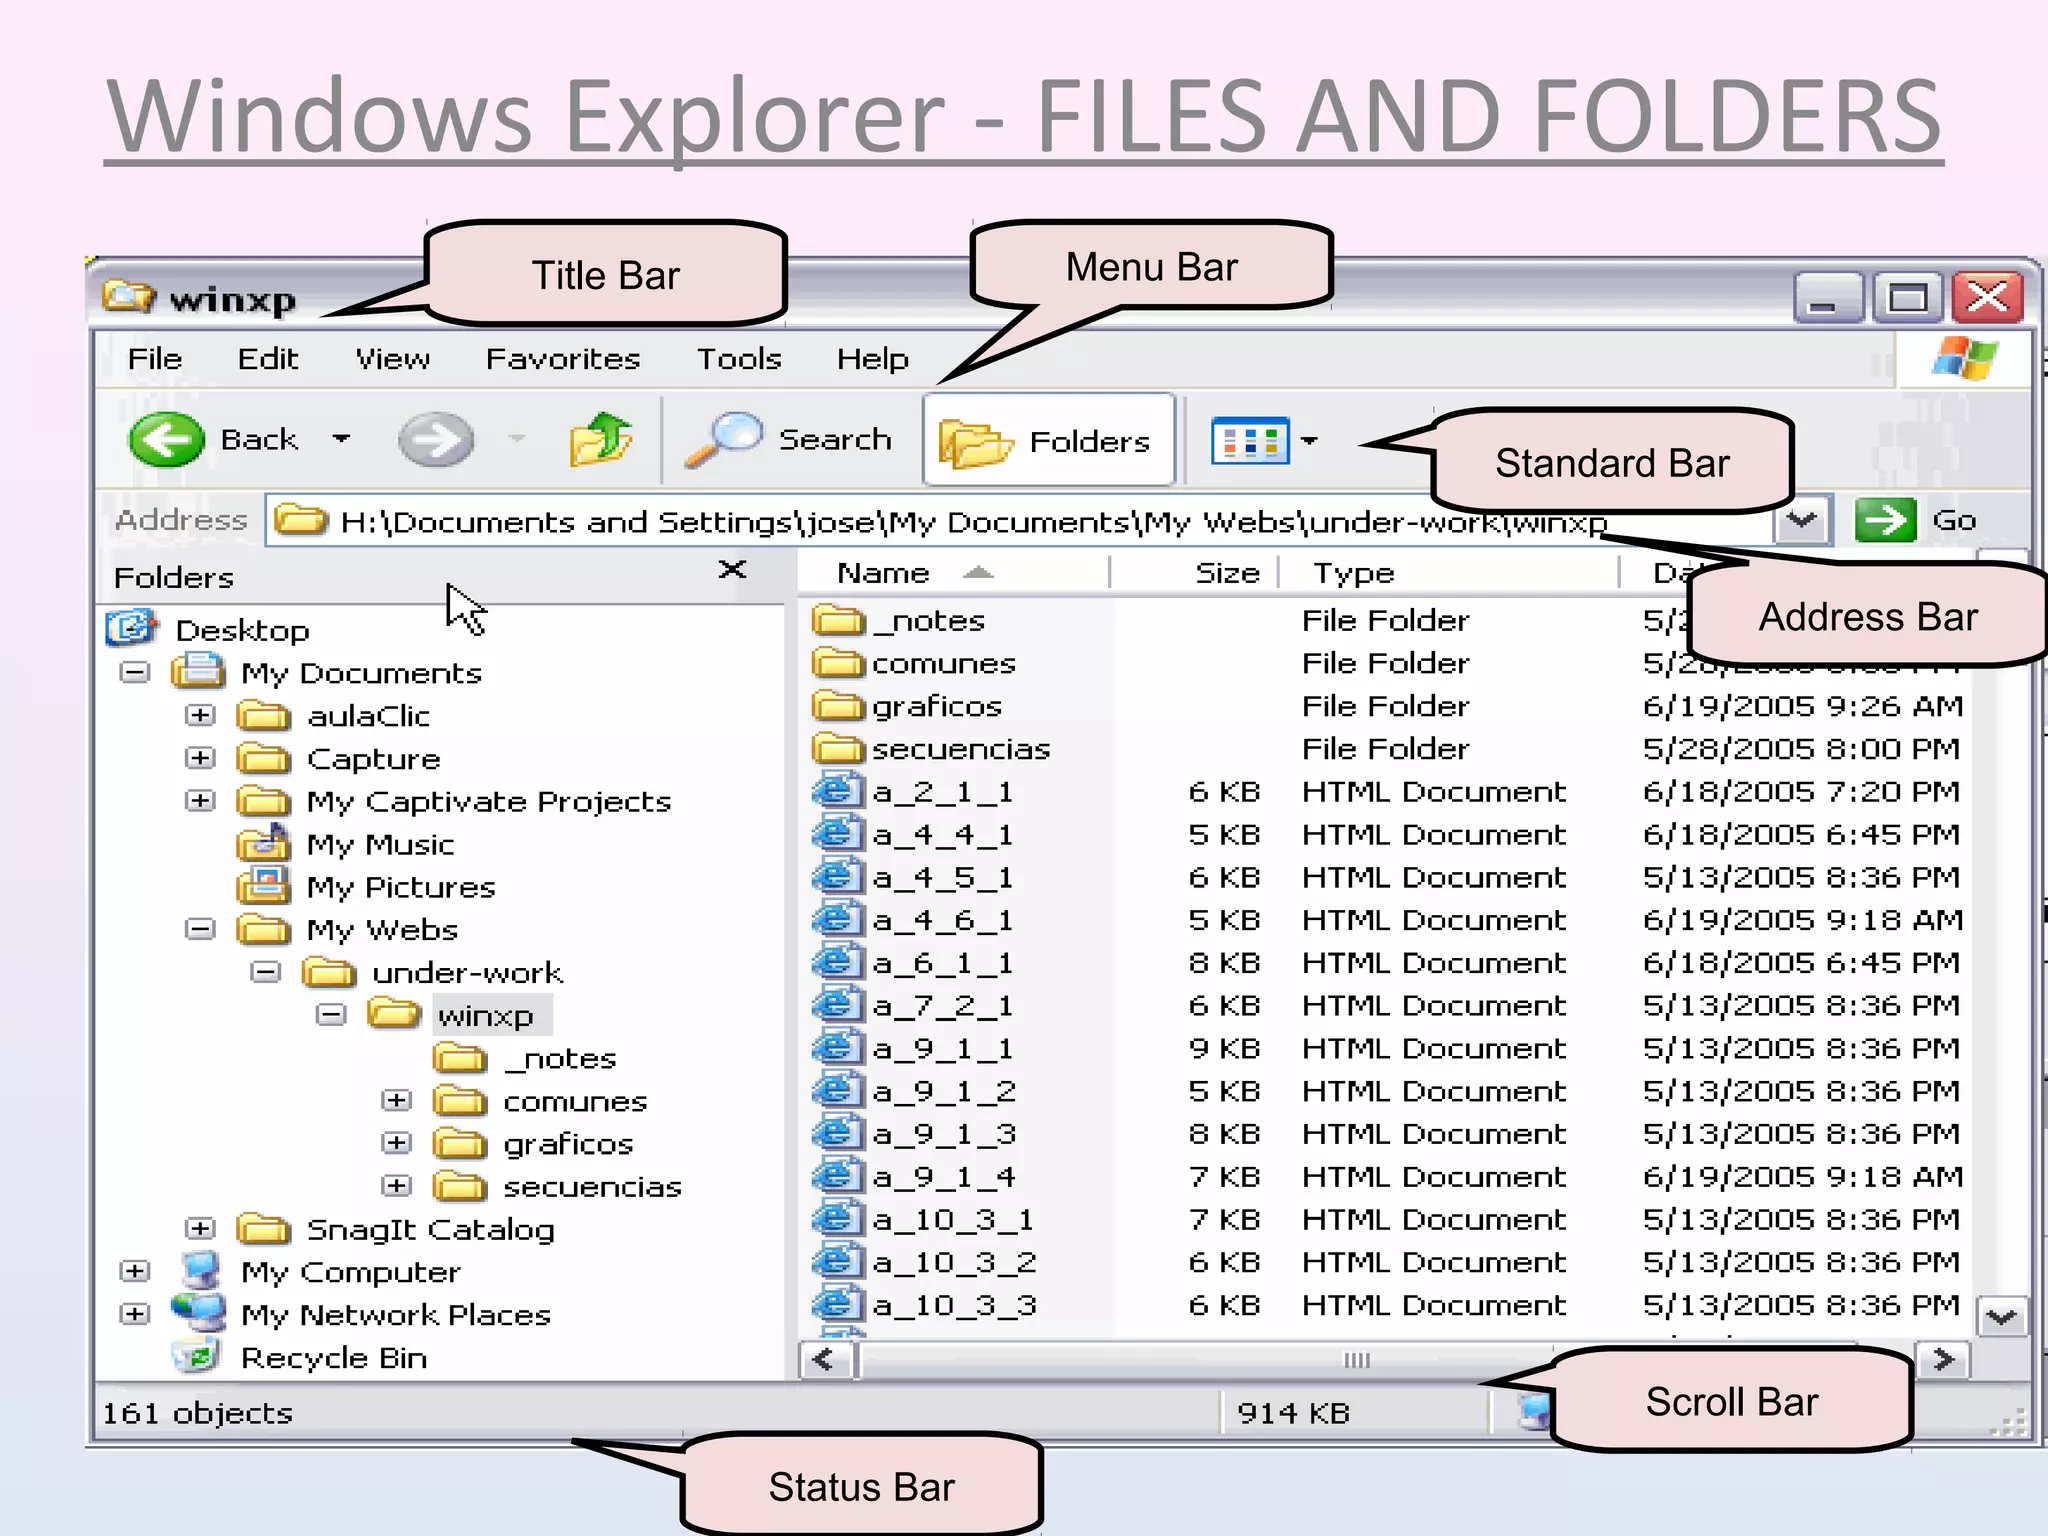Select the My Music folder icon
The height and width of the screenshot is (1536, 2048).
coord(264,843)
